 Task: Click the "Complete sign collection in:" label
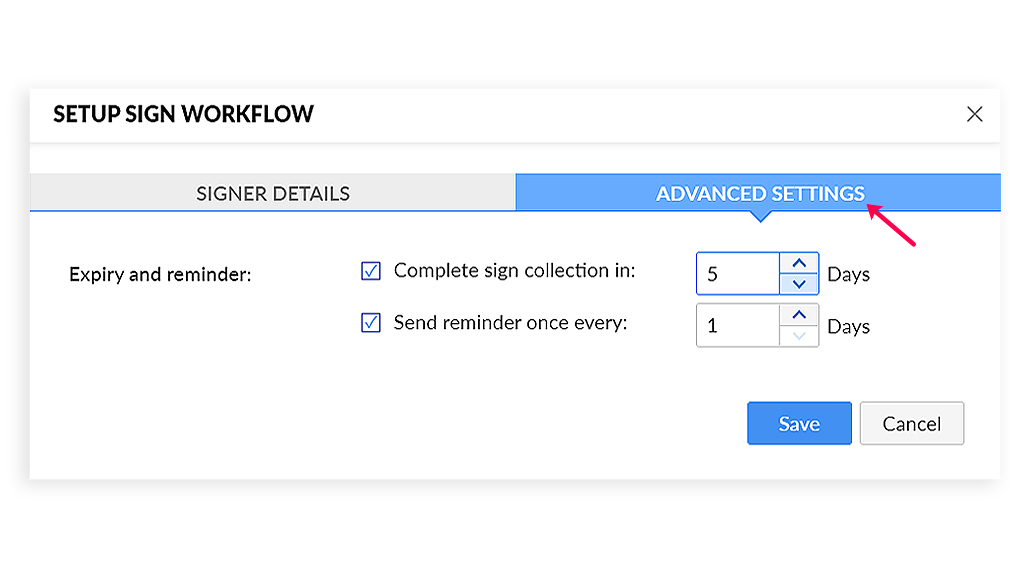point(514,271)
